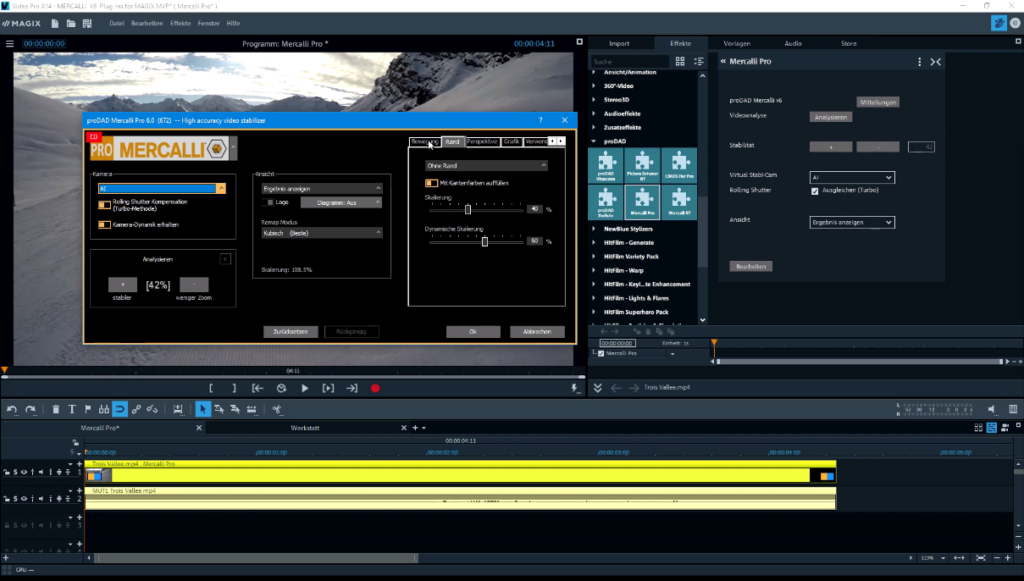Expand the HitFilm - Warp category
The height and width of the screenshot is (581, 1024).
pyautogui.click(x=594, y=270)
